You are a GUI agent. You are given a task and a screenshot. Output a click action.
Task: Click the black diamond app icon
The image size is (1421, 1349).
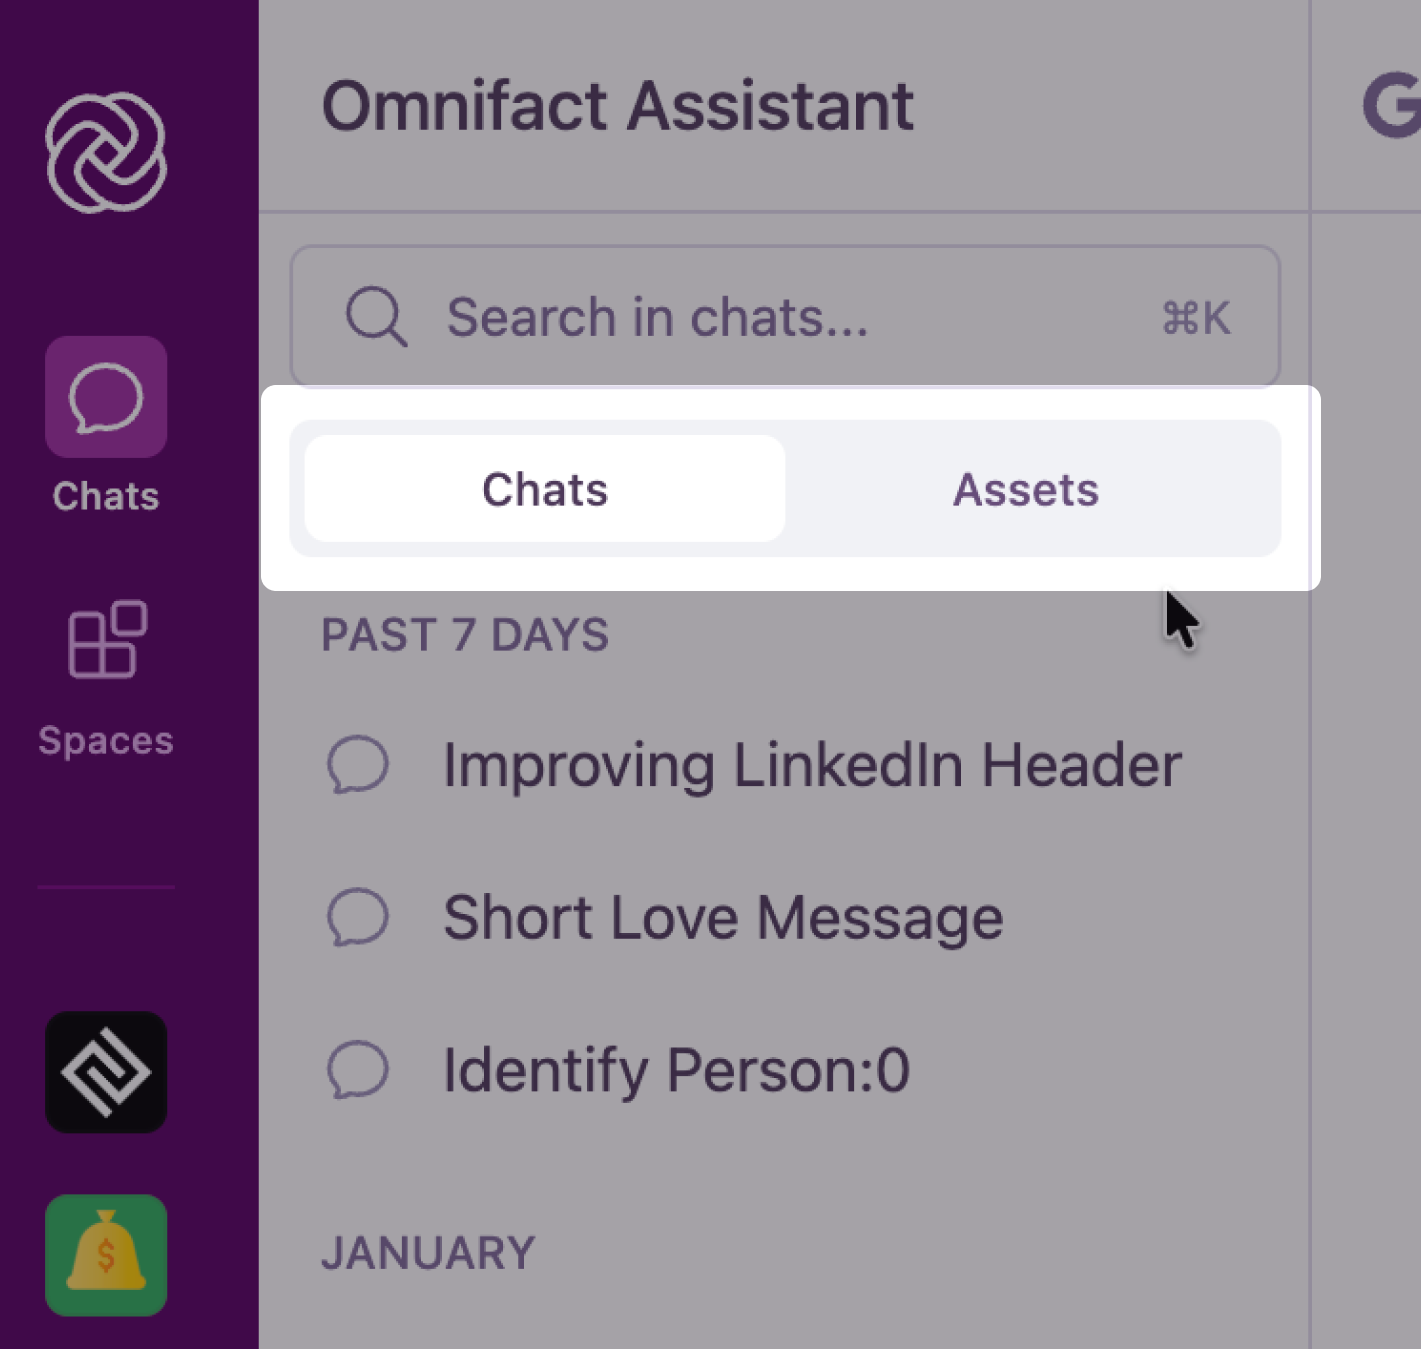coord(105,1072)
